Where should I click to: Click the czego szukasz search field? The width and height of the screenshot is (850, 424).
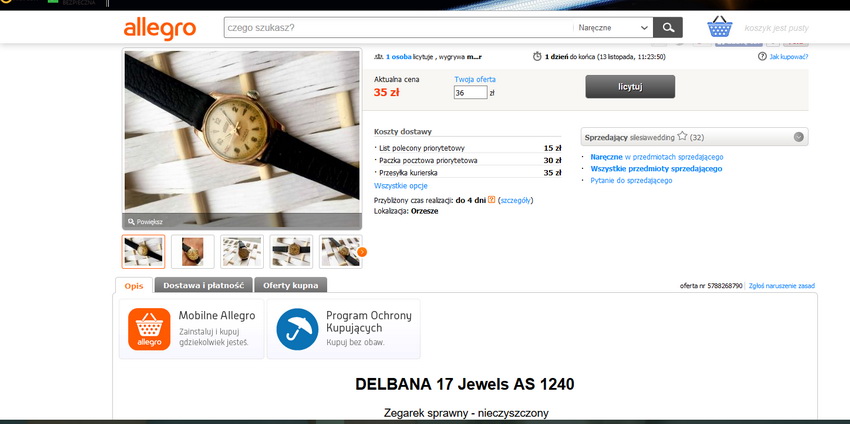point(397,28)
